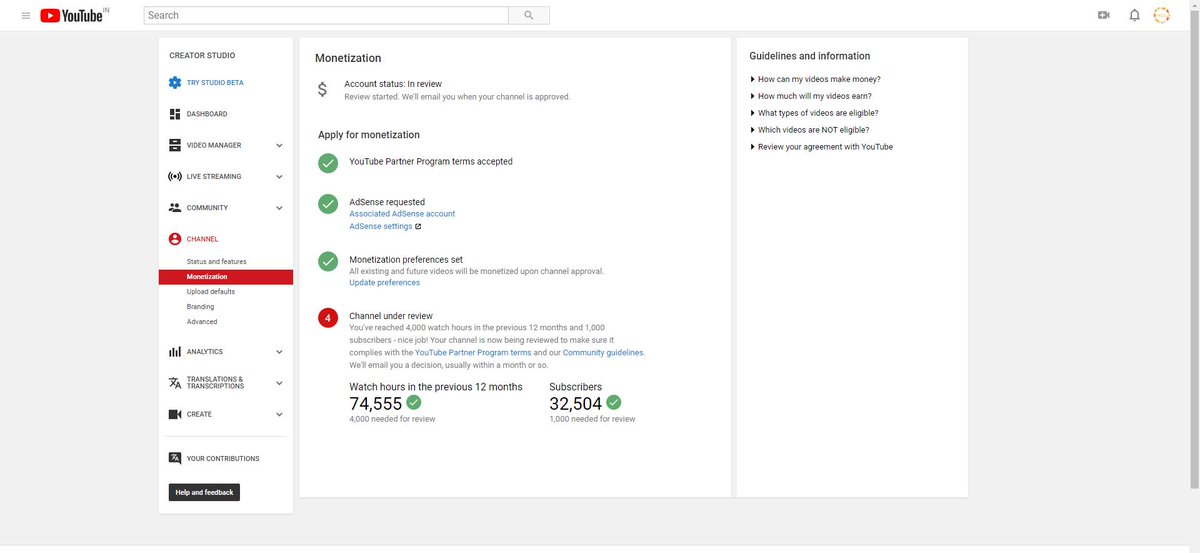Image resolution: width=1200 pixels, height=553 pixels.
Task: Click the Update preferences link
Action: tap(384, 283)
